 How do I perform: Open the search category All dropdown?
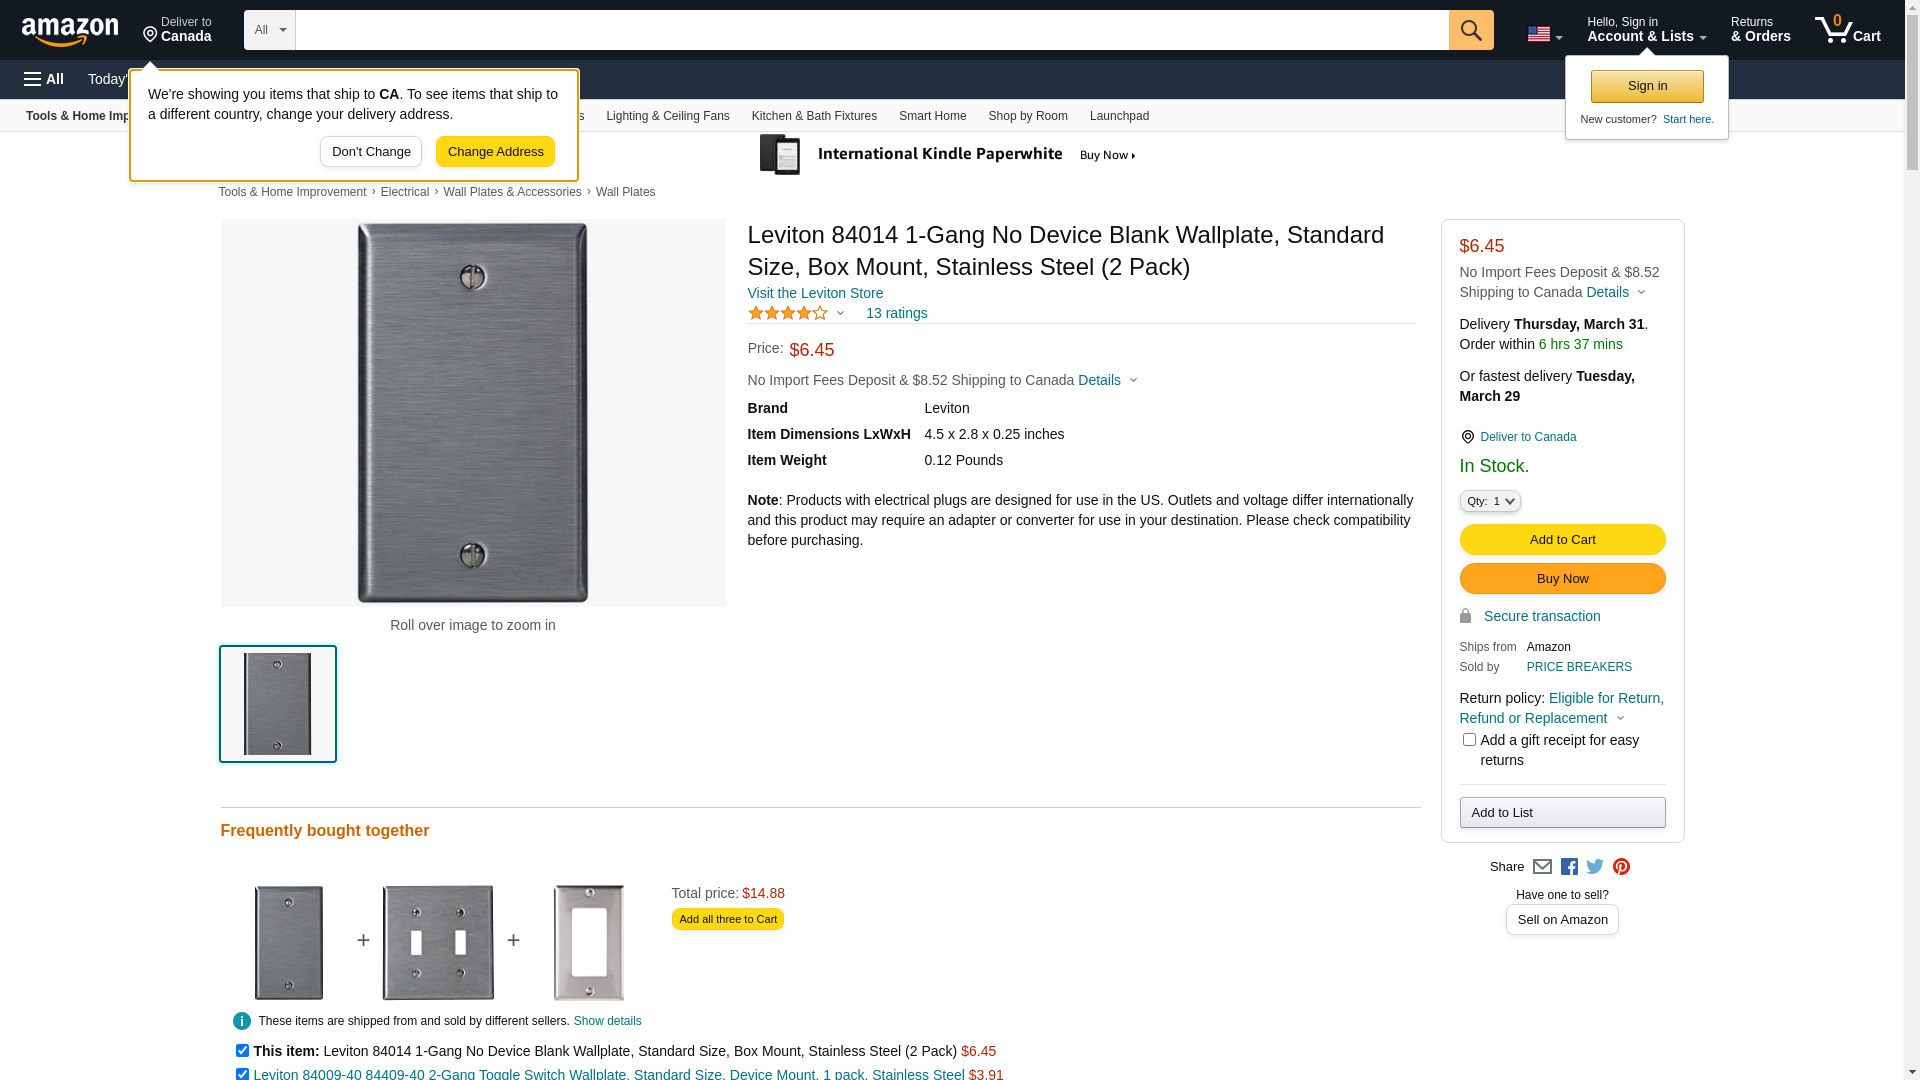coord(270,30)
